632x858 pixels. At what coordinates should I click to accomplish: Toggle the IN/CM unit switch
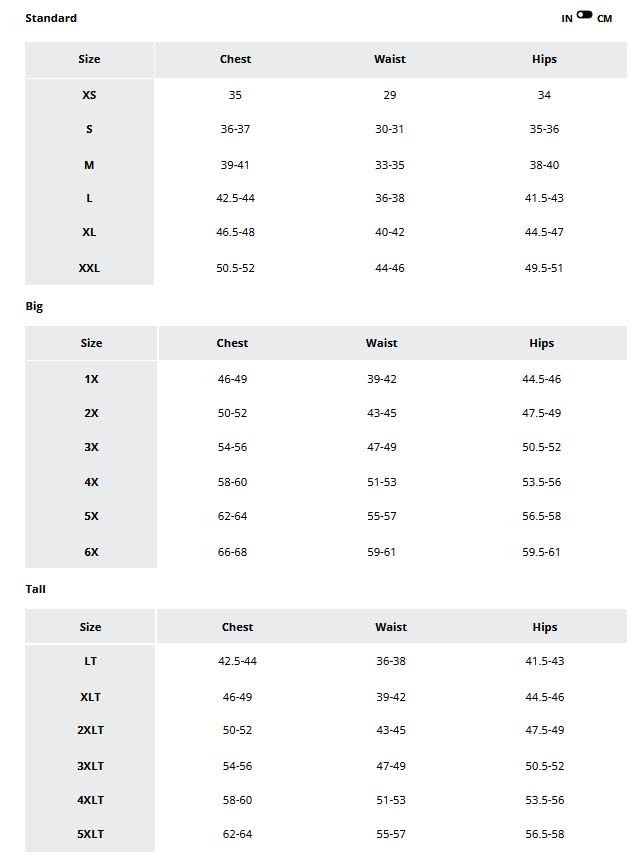click(585, 16)
